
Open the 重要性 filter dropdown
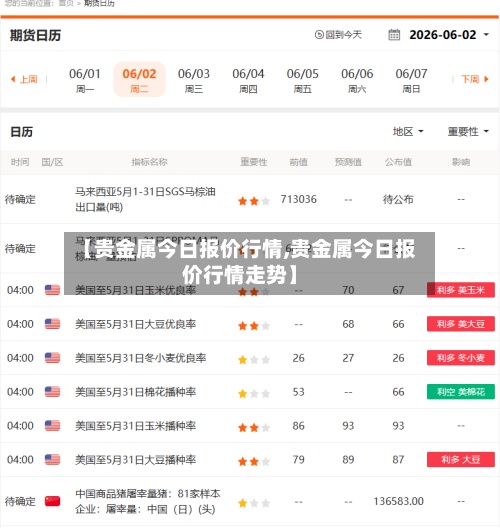tap(468, 131)
